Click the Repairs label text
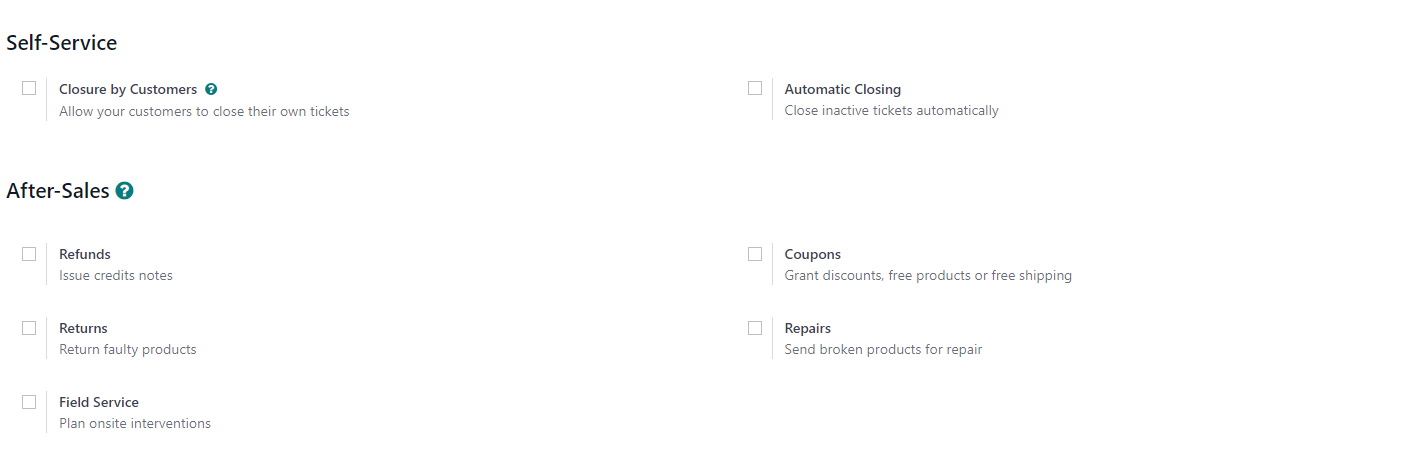 point(808,328)
